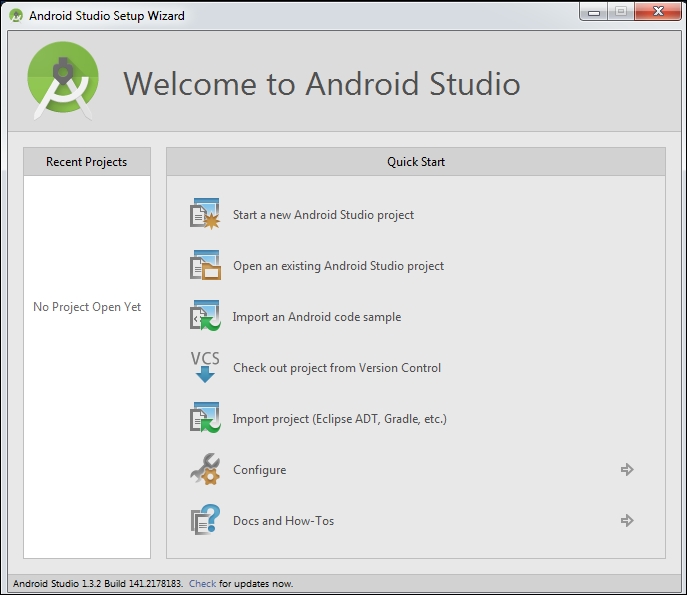Screen dimensions: 687x595
Task: Select Open an existing Android Studio project
Action: 338,266
